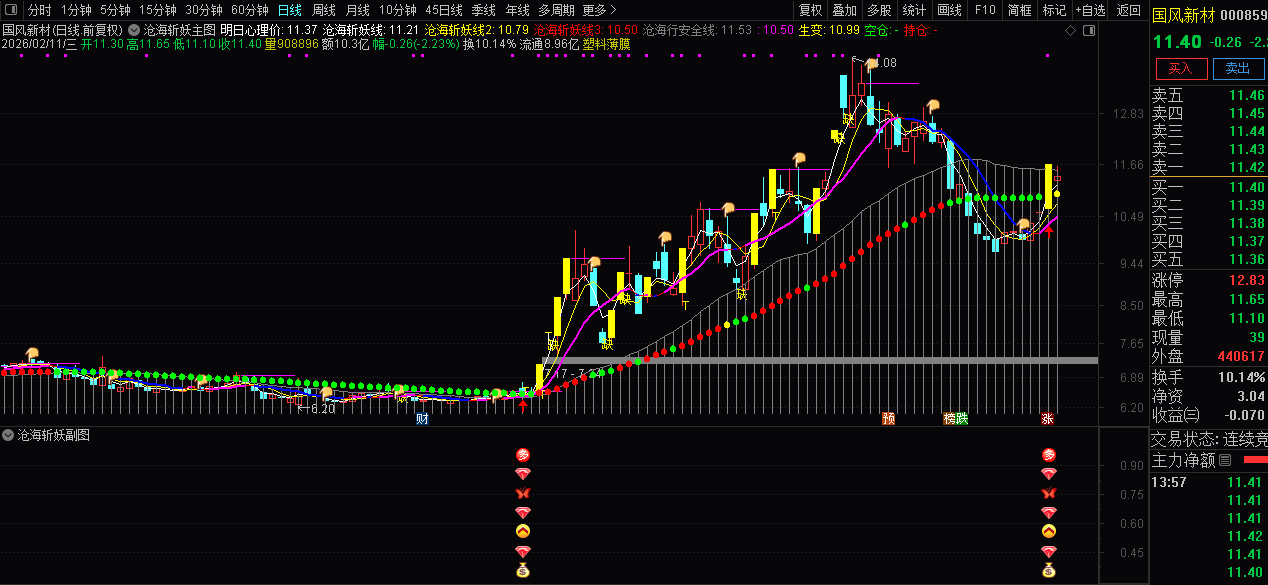
Task: Select the 日线 daily period tab
Action: tap(290, 10)
